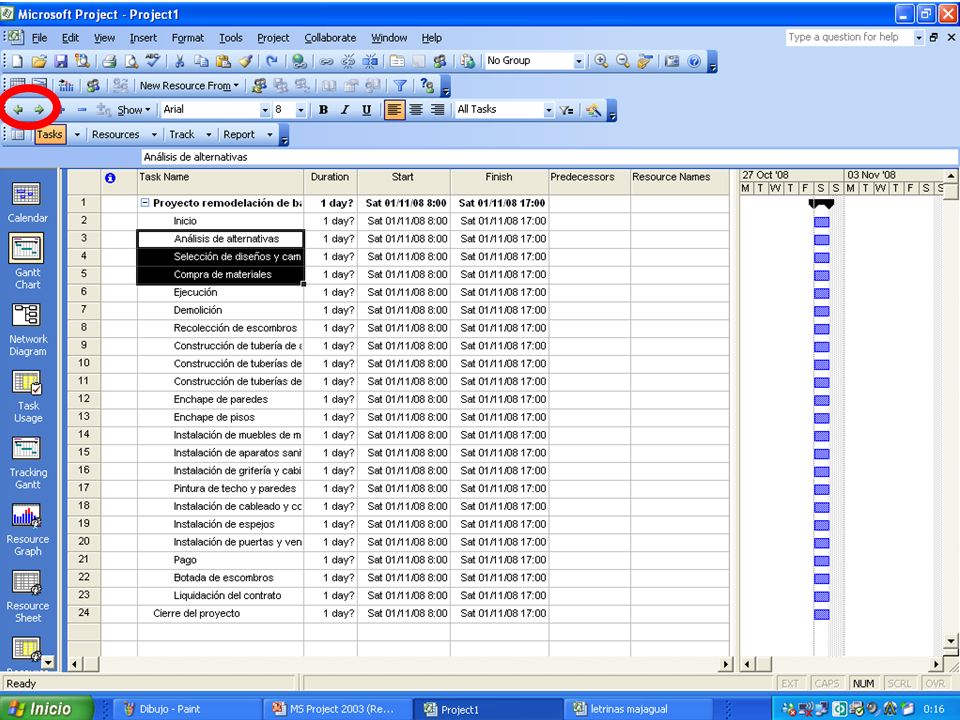Toggle Align Left

click(x=394, y=110)
